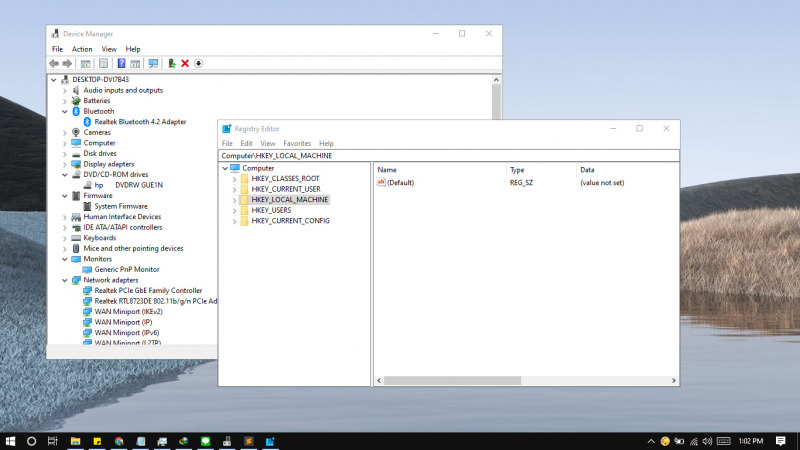Screen dimensions: 800x450
Task: Click the volume speaker tray icon
Action: 707,441
